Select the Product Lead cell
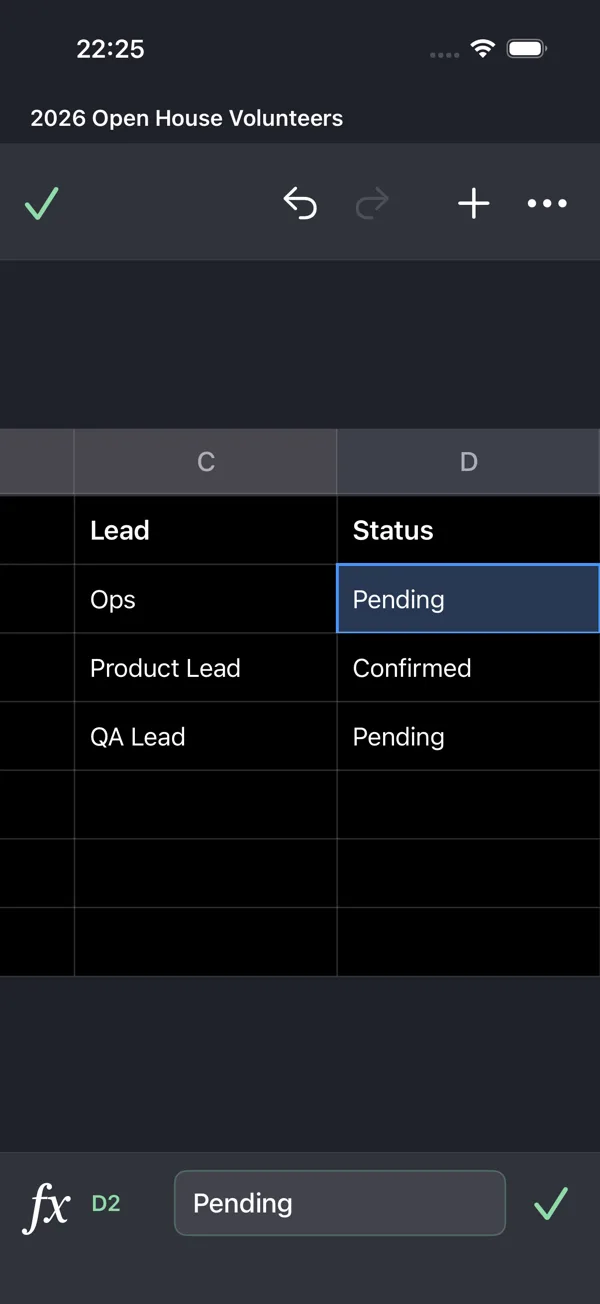This screenshot has width=600, height=1304. click(206, 668)
